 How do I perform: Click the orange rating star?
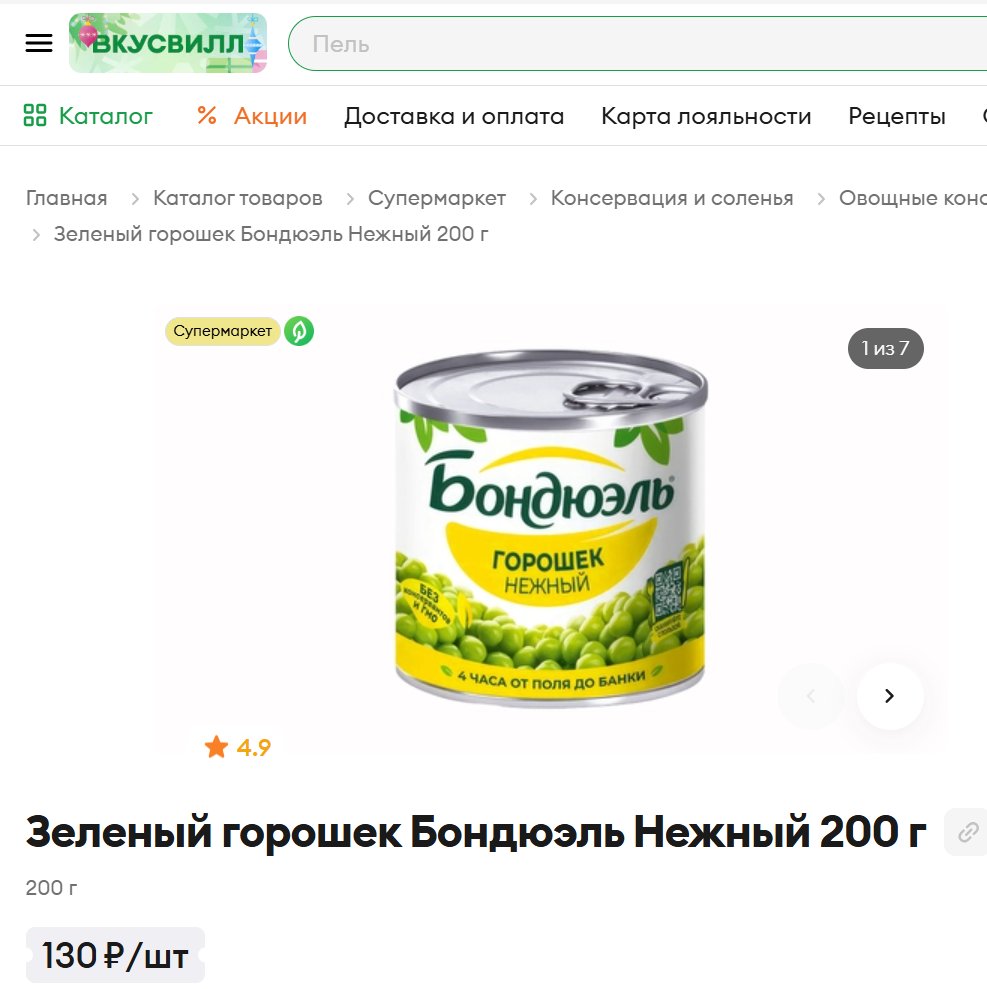[x=216, y=747]
